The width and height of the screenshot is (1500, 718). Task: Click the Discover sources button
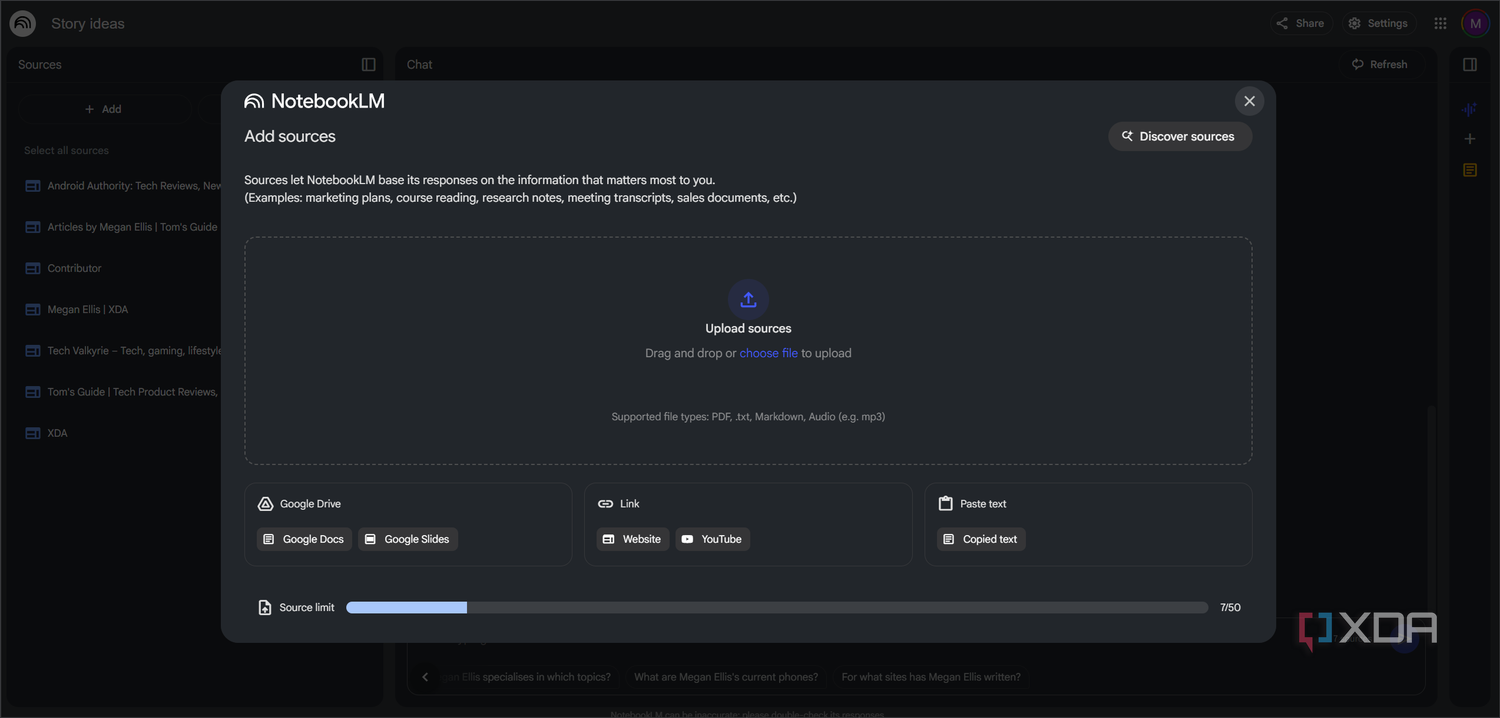(1180, 136)
